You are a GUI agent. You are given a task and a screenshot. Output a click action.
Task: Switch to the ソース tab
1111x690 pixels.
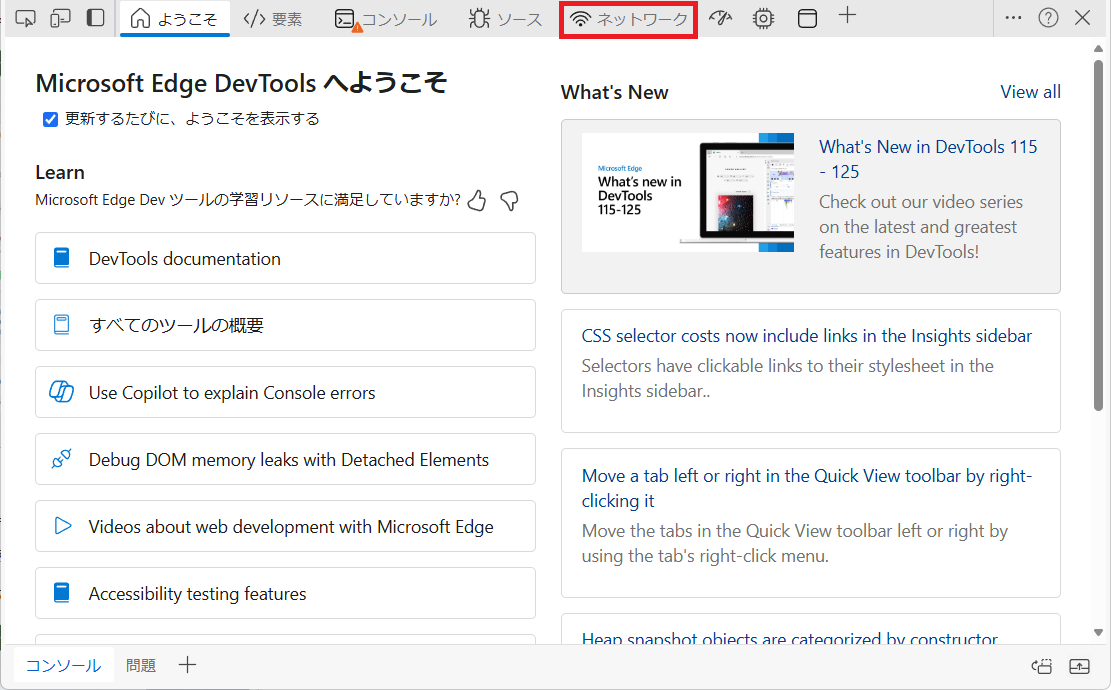506,19
